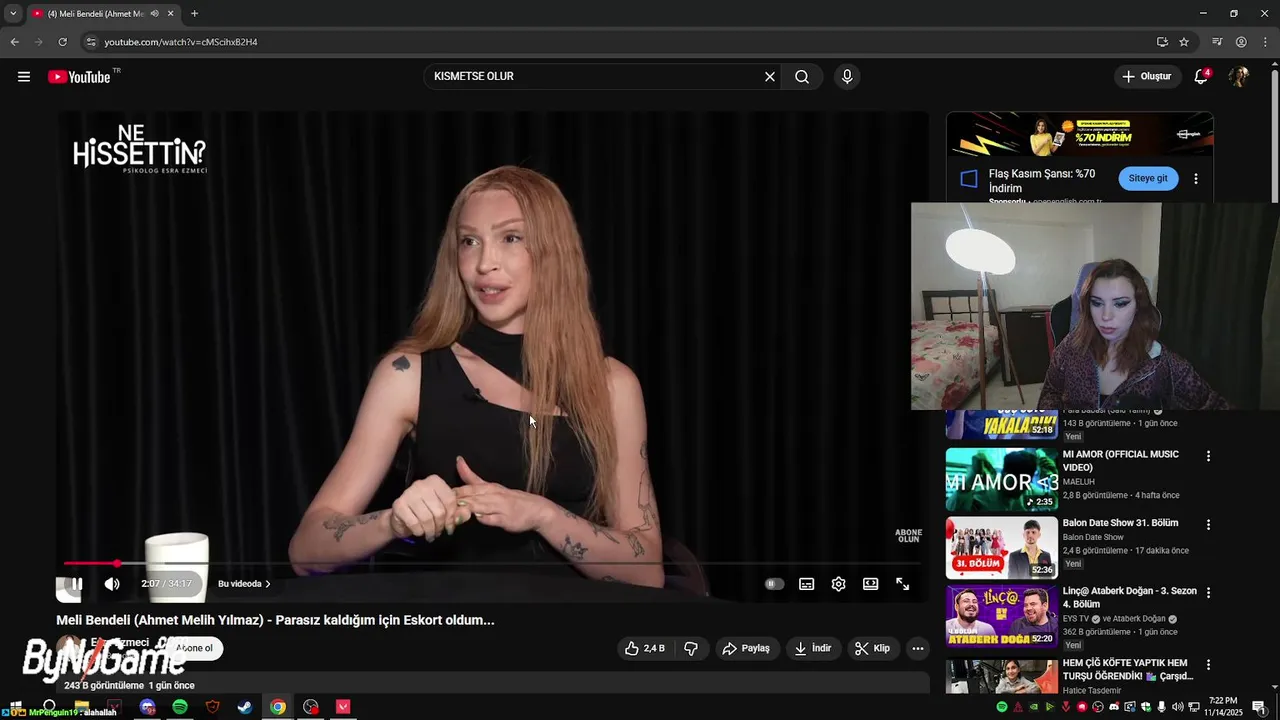This screenshot has width=1280, height=720.
Task: Open the Oluştur create button
Action: (x=1147, y=77)
